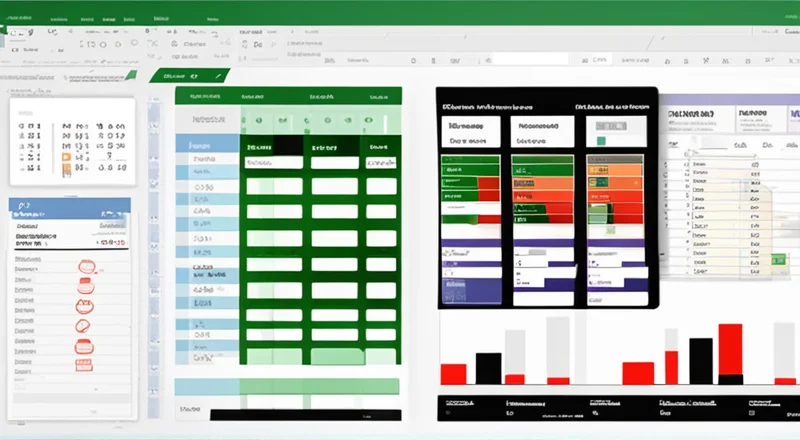The height and width of the screenshot is (440, 800).
Task: Select the orange highlighted date in the calendar
Action: pos(66,157)
